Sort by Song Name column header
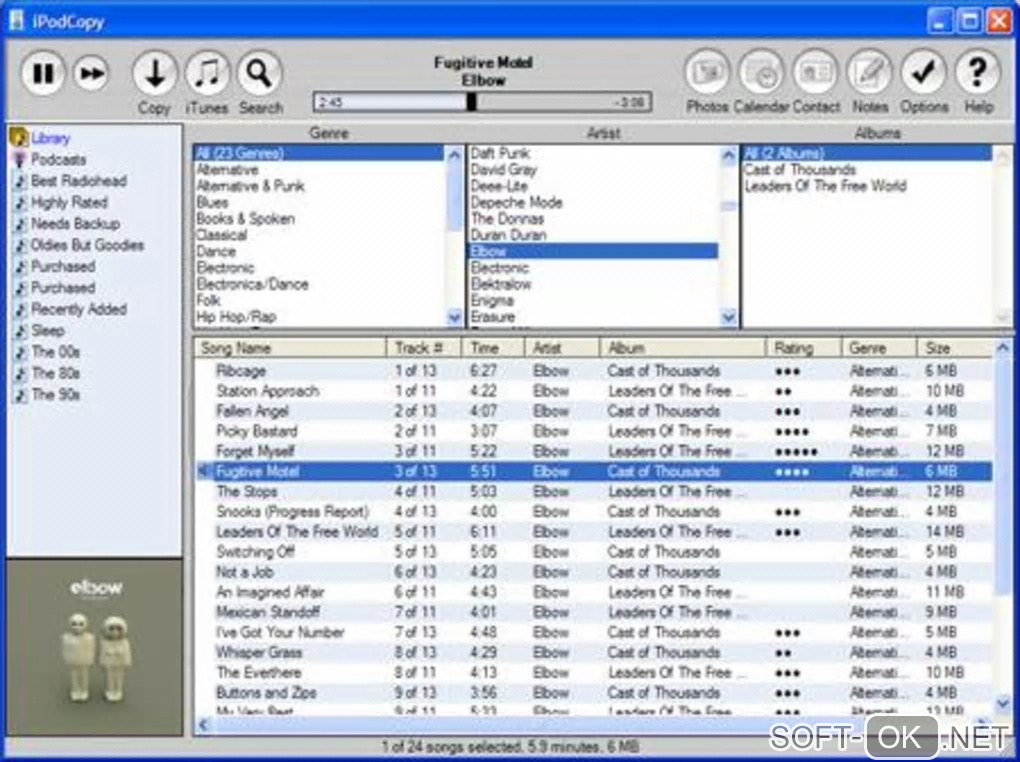The width and height of the screenshot is (1020, 762). pyautogui.click(x=290, y=348)
